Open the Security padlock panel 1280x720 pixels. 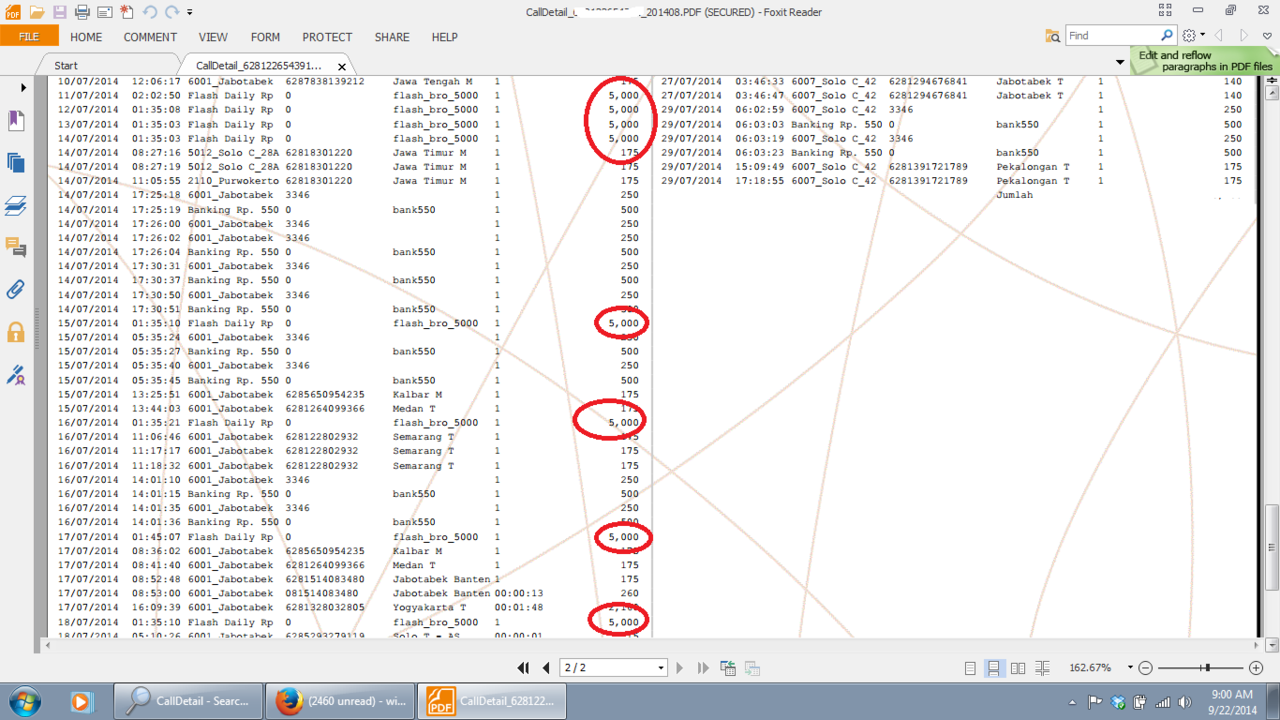16,332
